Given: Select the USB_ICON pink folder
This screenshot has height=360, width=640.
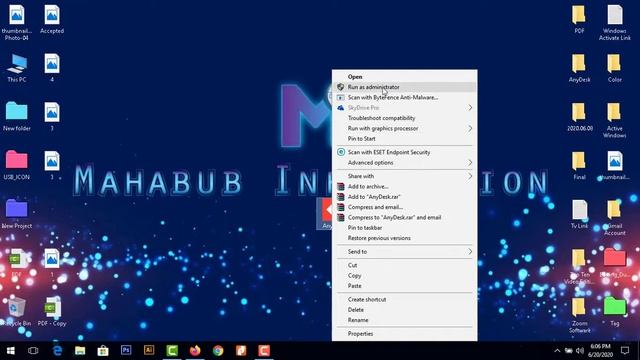Looking at the screenshot, I should (x=17, y=165).
